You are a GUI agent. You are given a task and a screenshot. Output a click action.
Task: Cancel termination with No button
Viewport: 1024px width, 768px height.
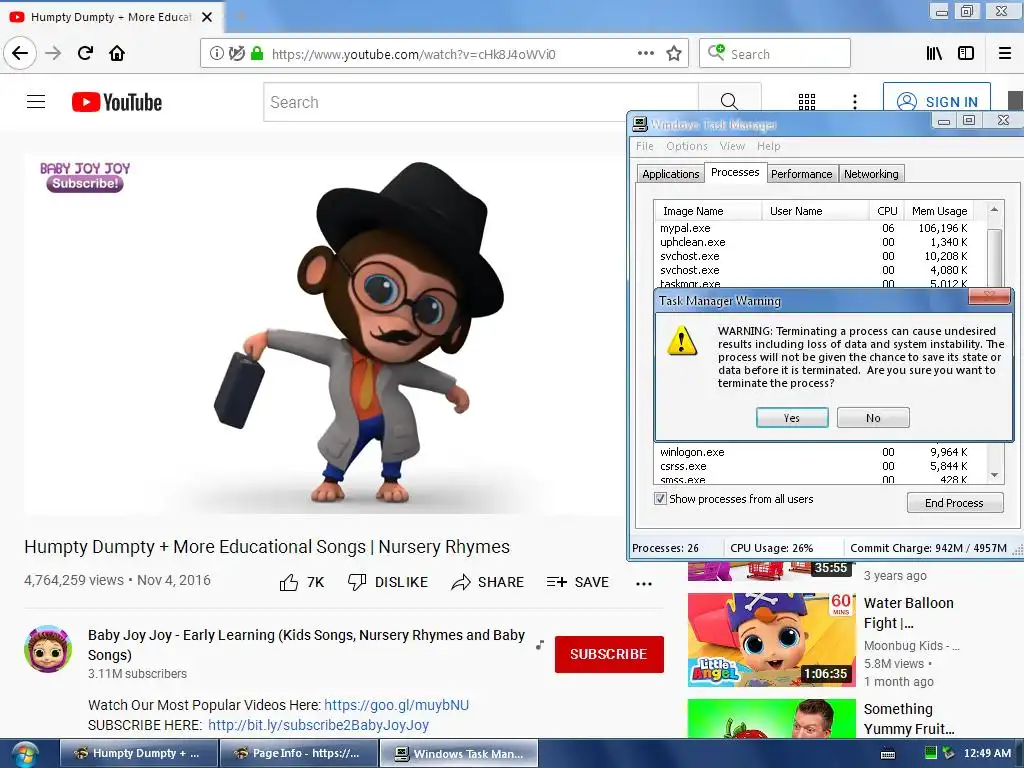pyautogui.click(x=873, y=418)
